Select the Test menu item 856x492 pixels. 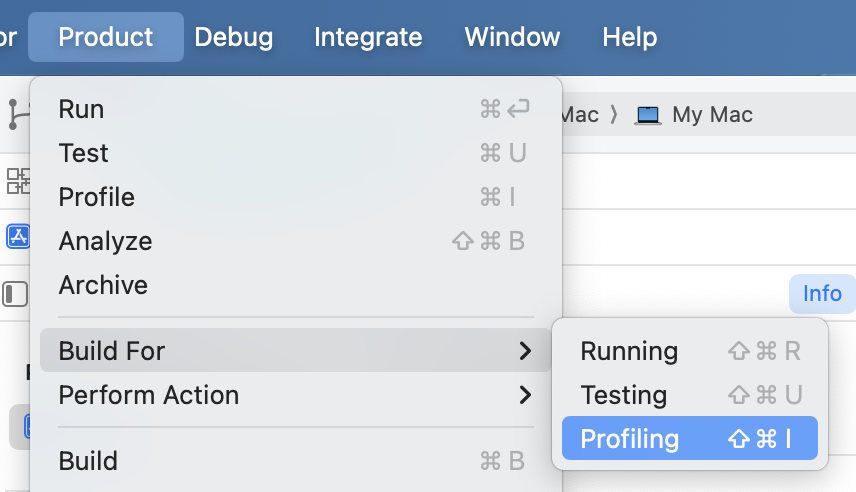click(x=84, y=153)
